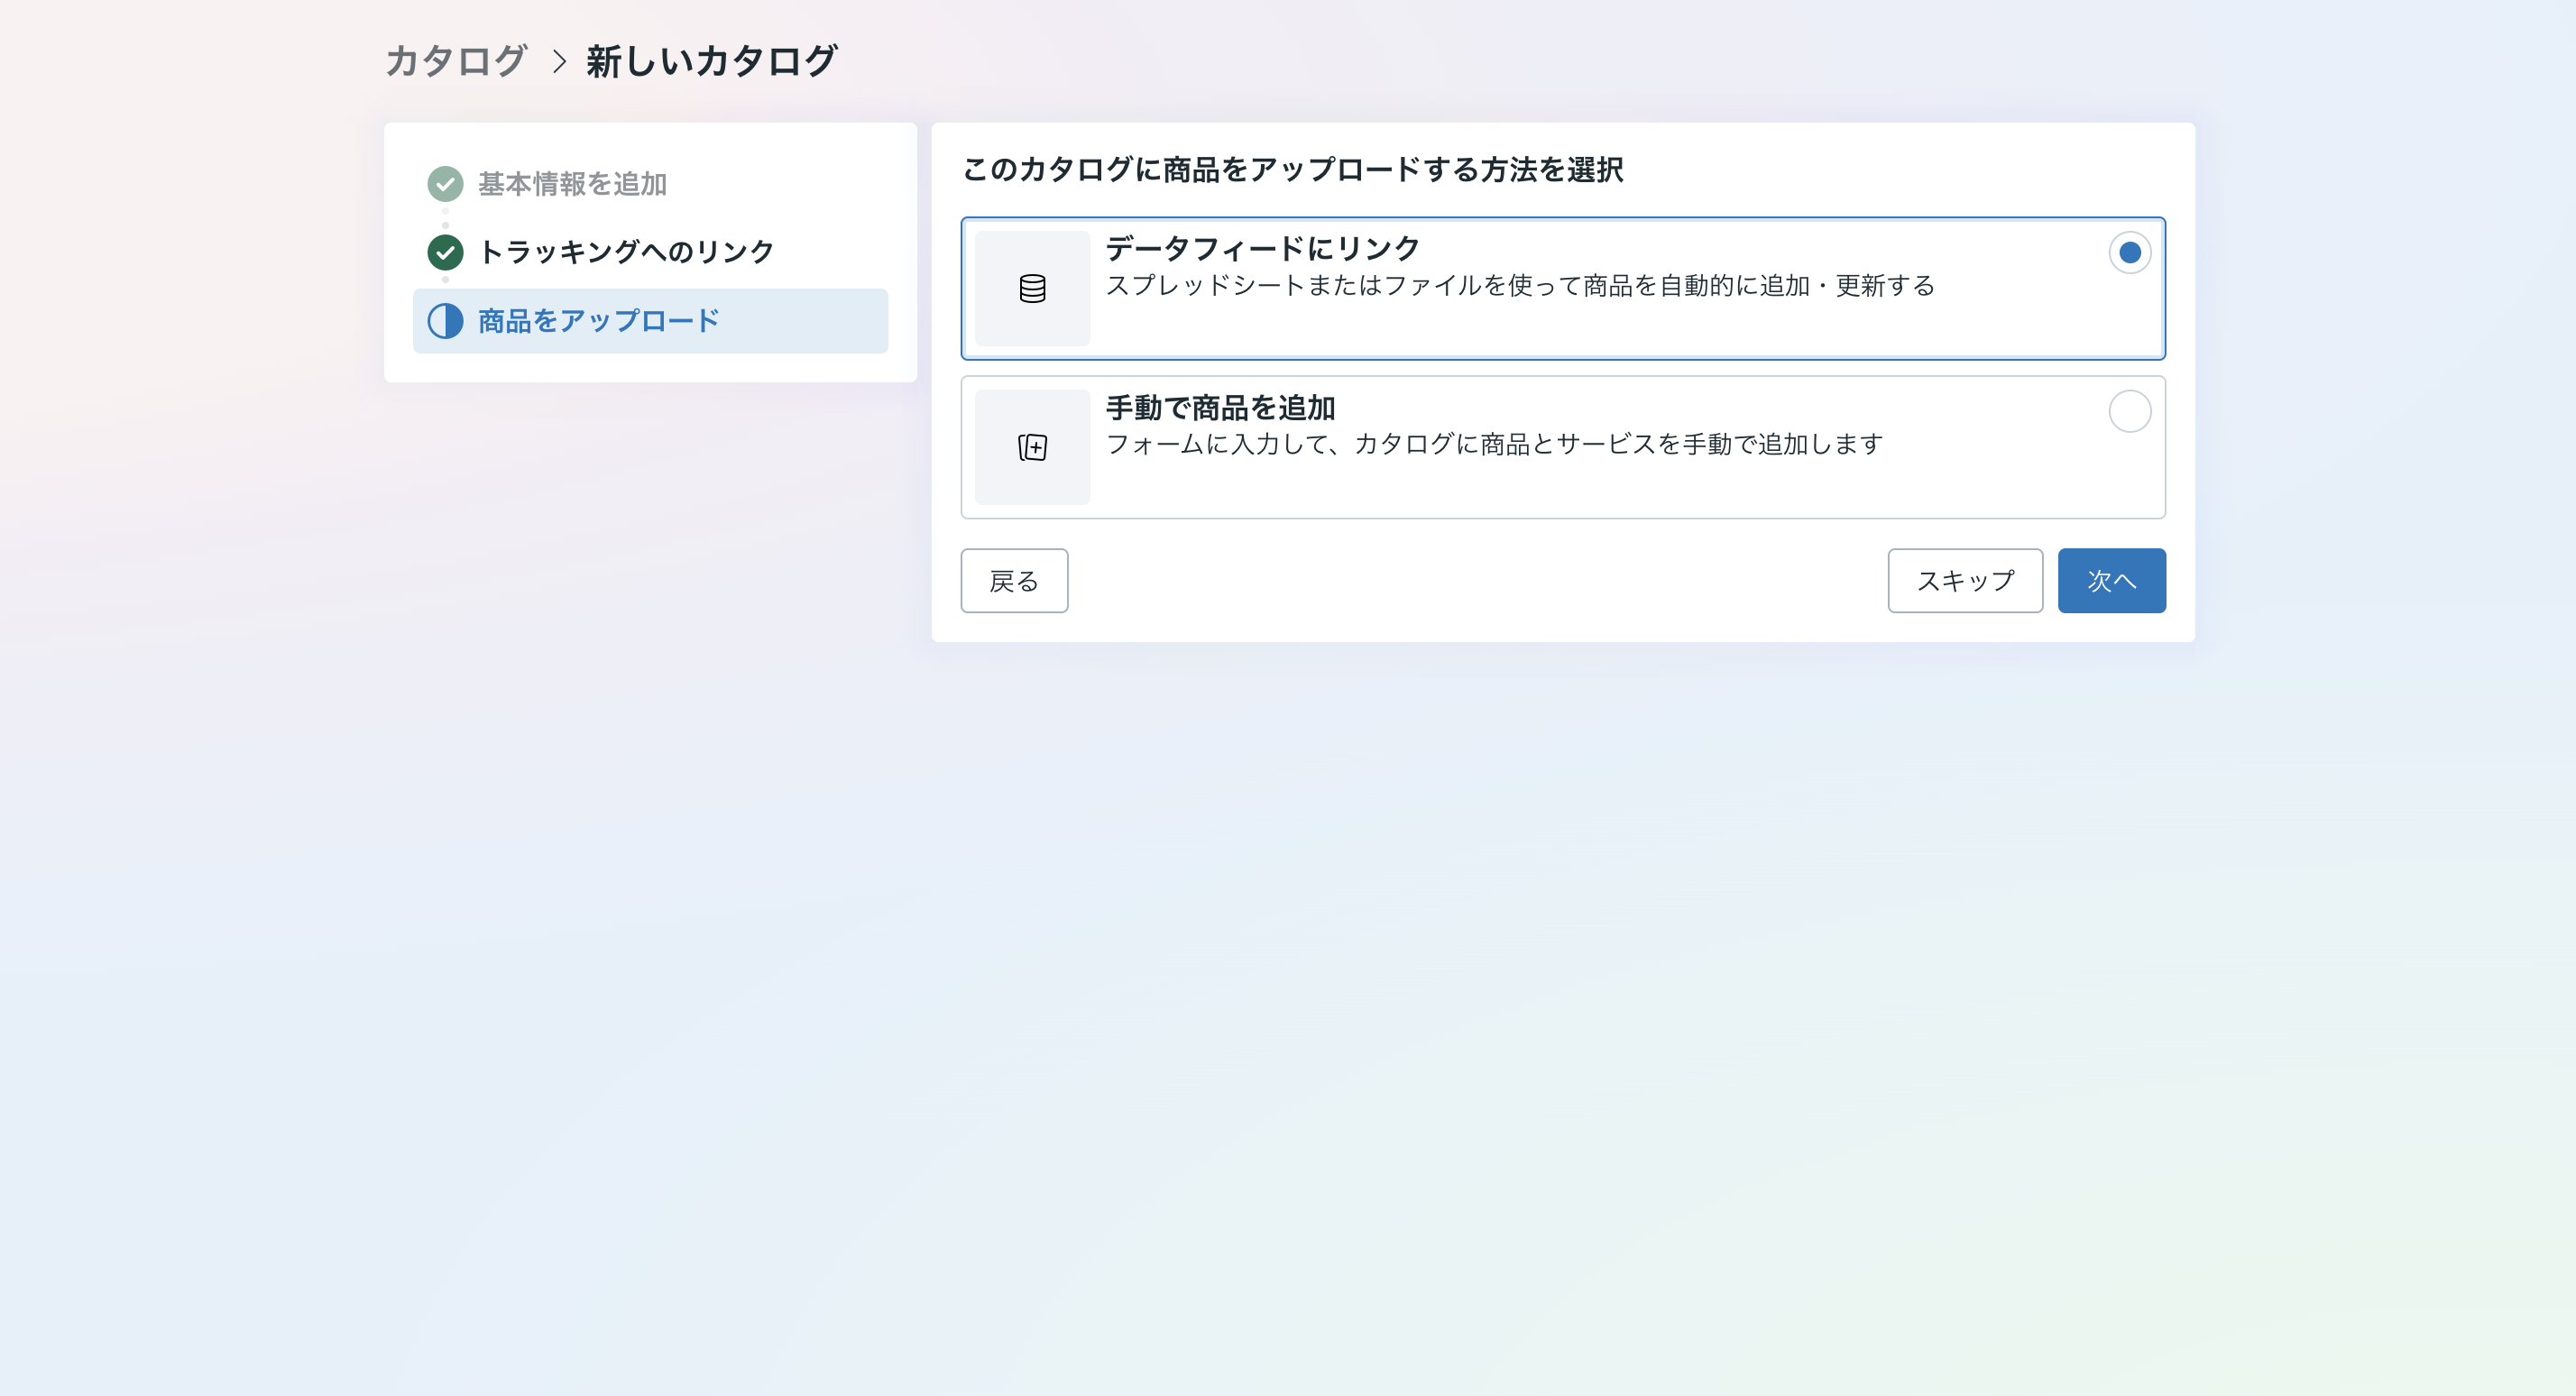The image size is (2576, 1396).
Task: Click the blue 次へ button
Action: click(2111, 580)
